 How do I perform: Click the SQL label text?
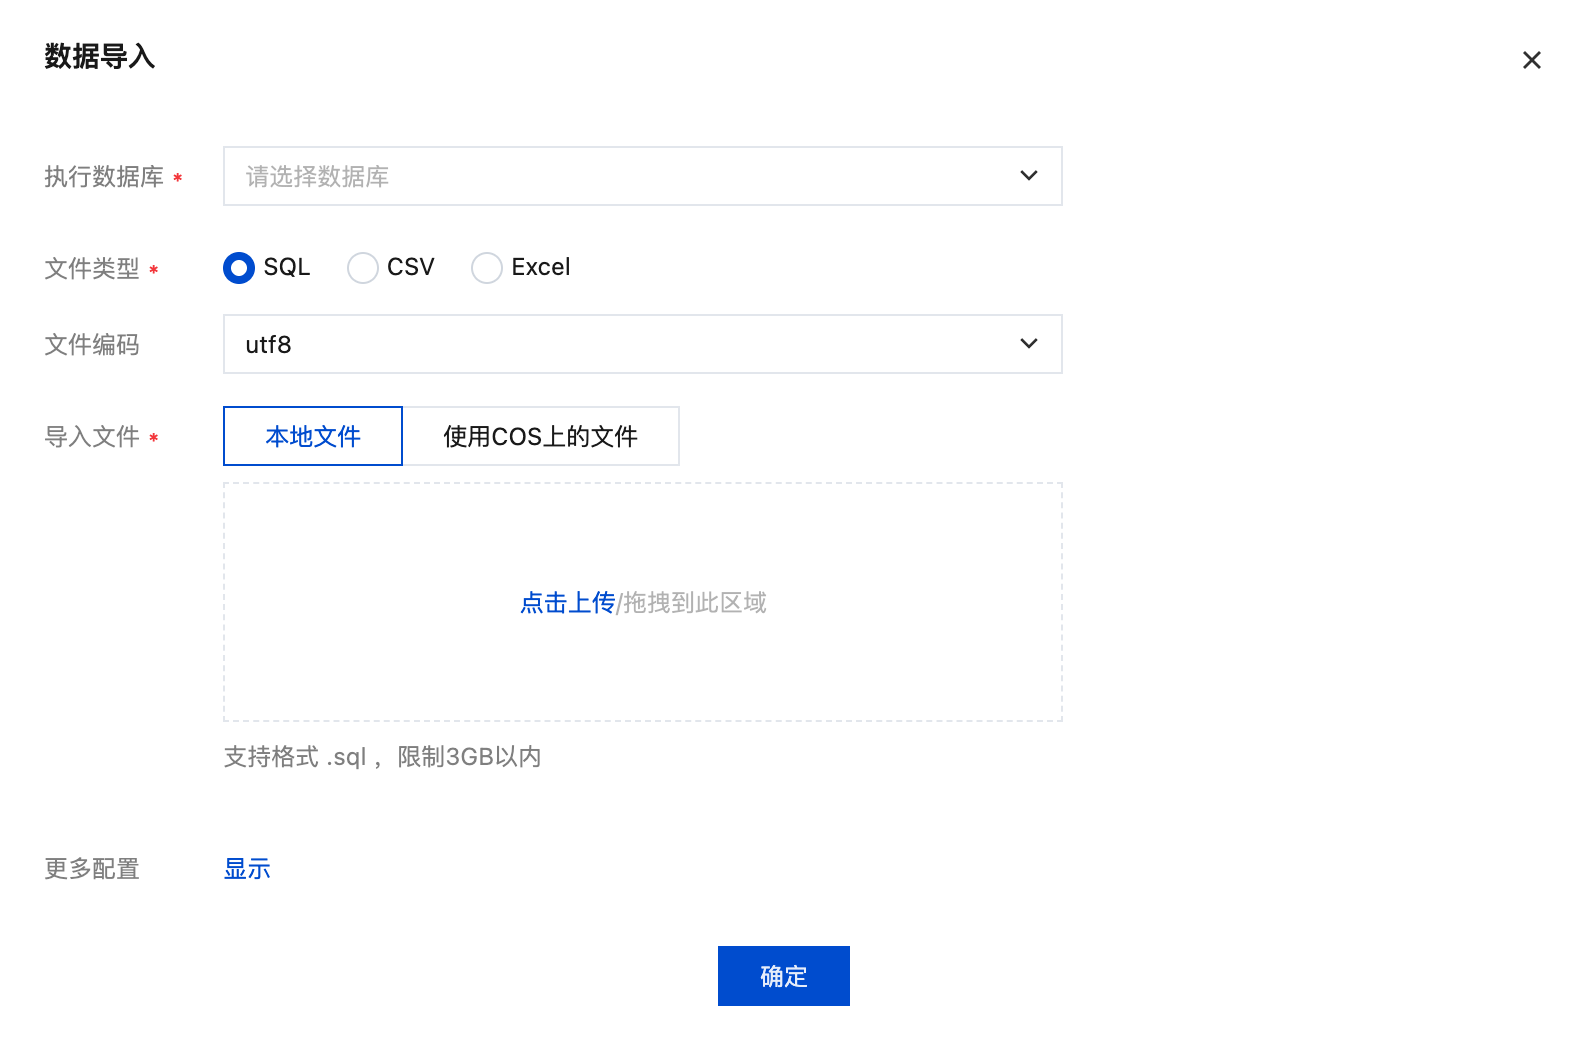point(287,267)
